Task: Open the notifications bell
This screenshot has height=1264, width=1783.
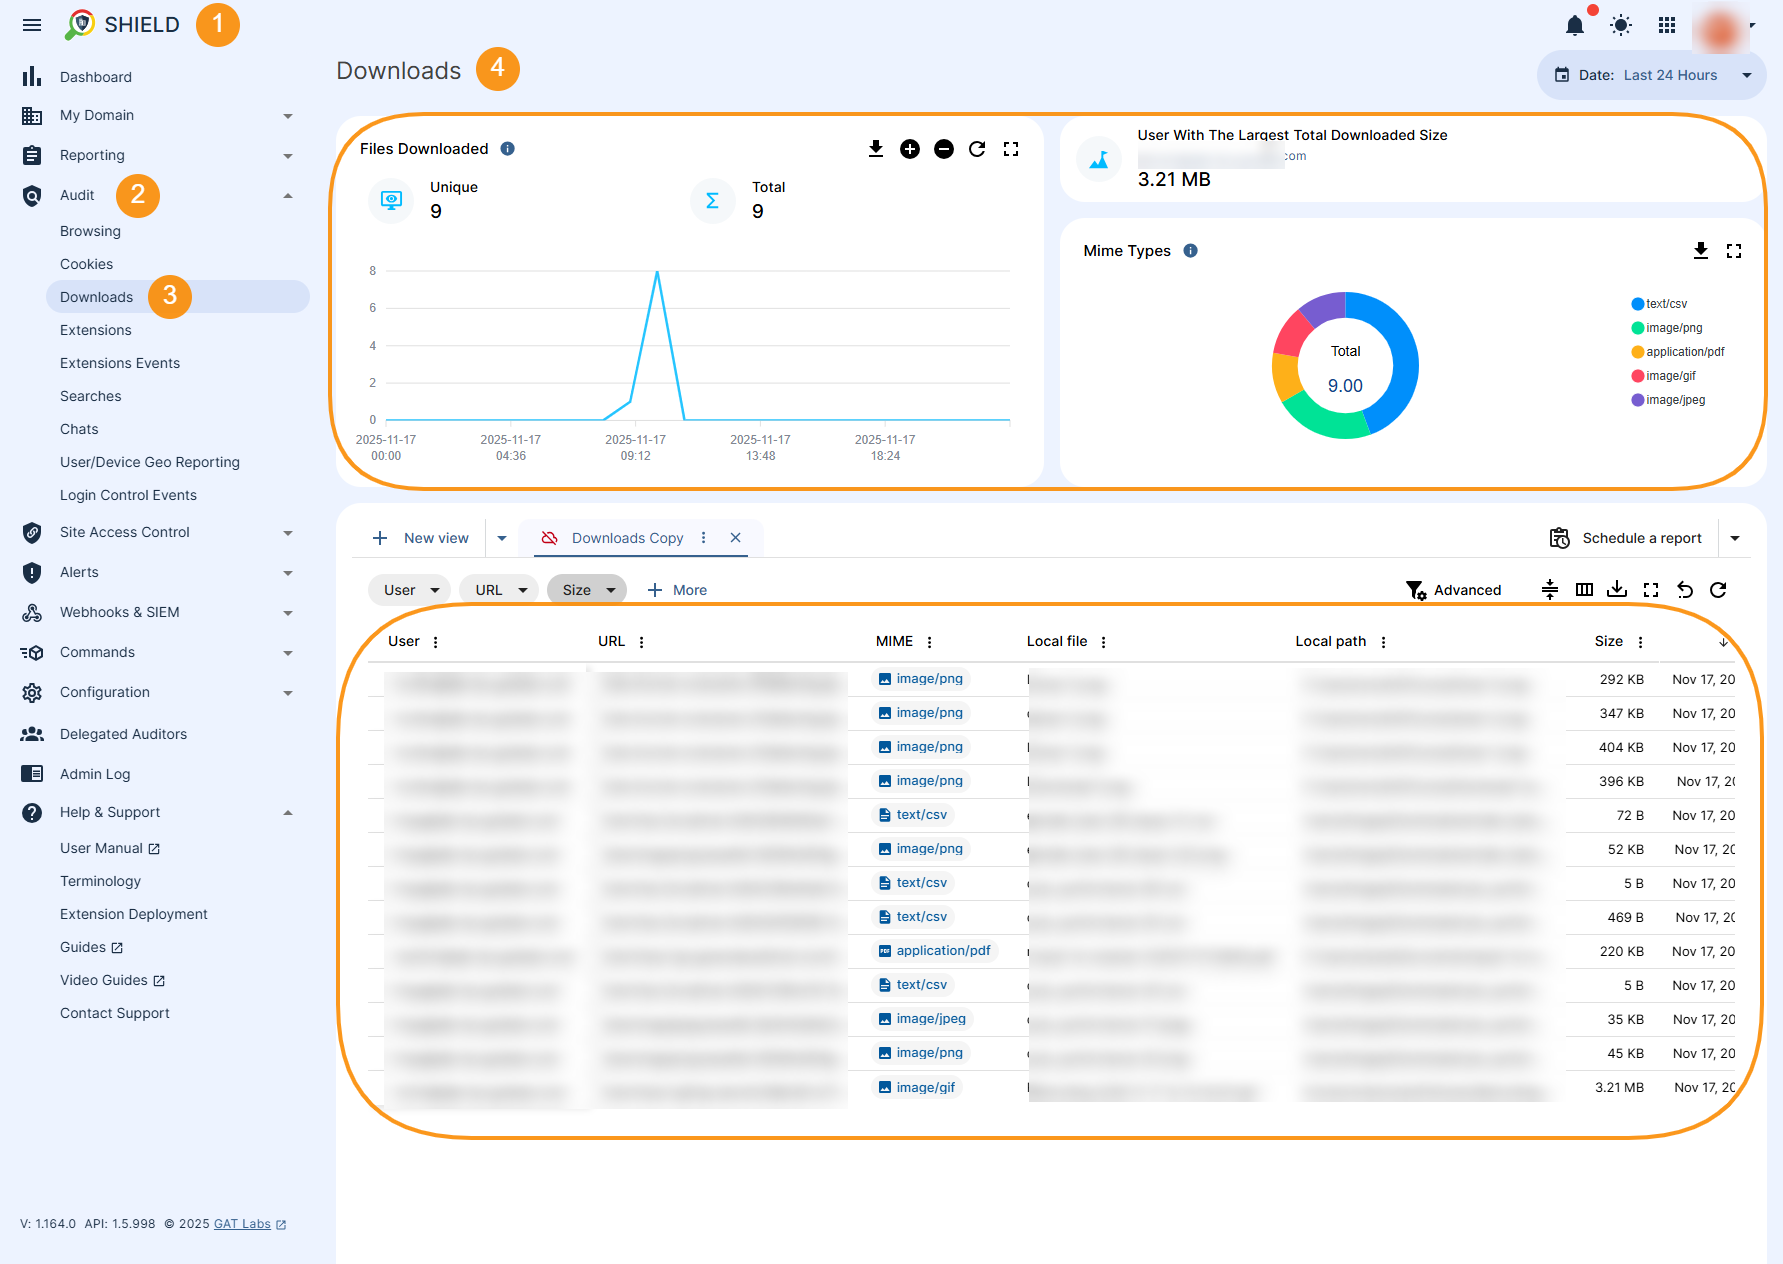Action: (1574, 25)
